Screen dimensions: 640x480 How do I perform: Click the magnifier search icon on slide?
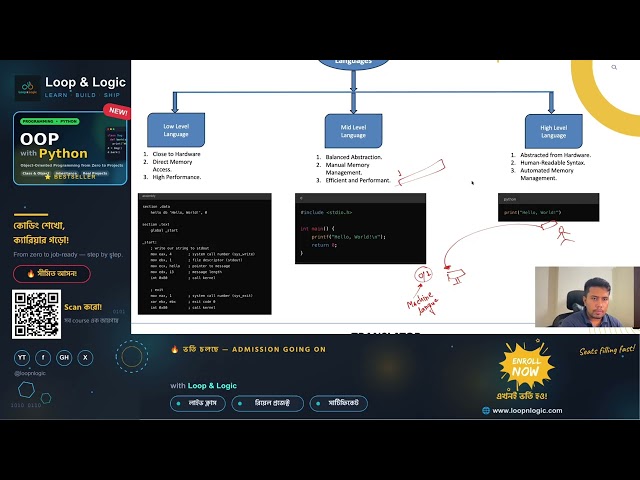pyautogui.click(x=614, y=67)
